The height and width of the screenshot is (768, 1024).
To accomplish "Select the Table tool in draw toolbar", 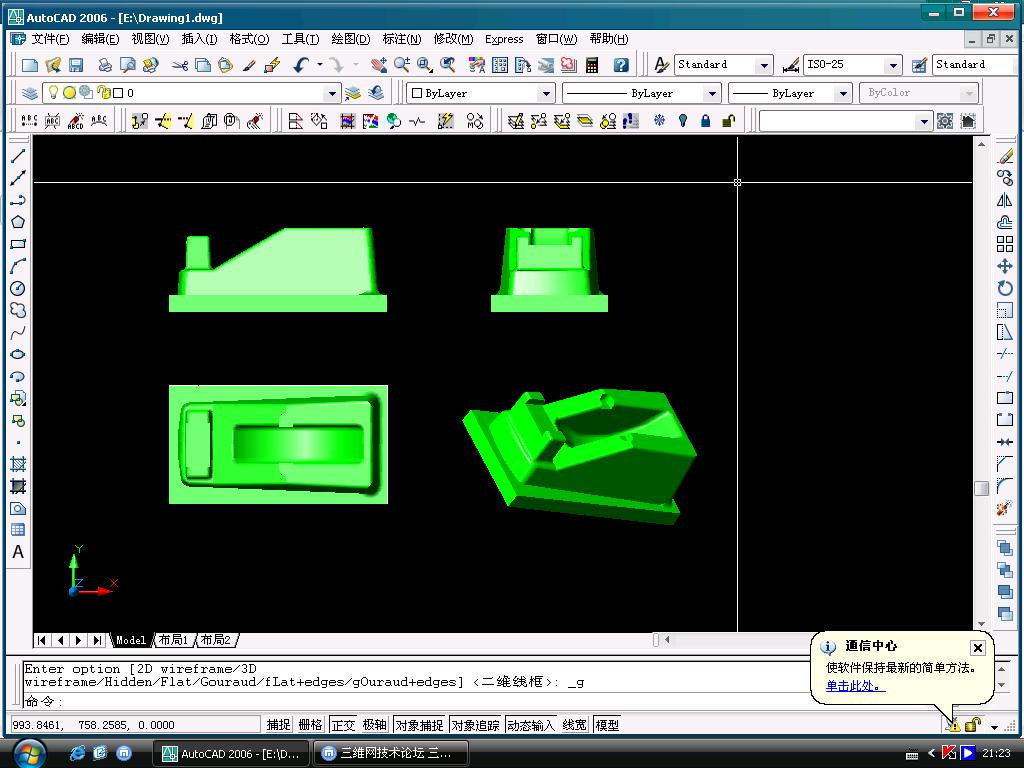I will click(18, 530).
